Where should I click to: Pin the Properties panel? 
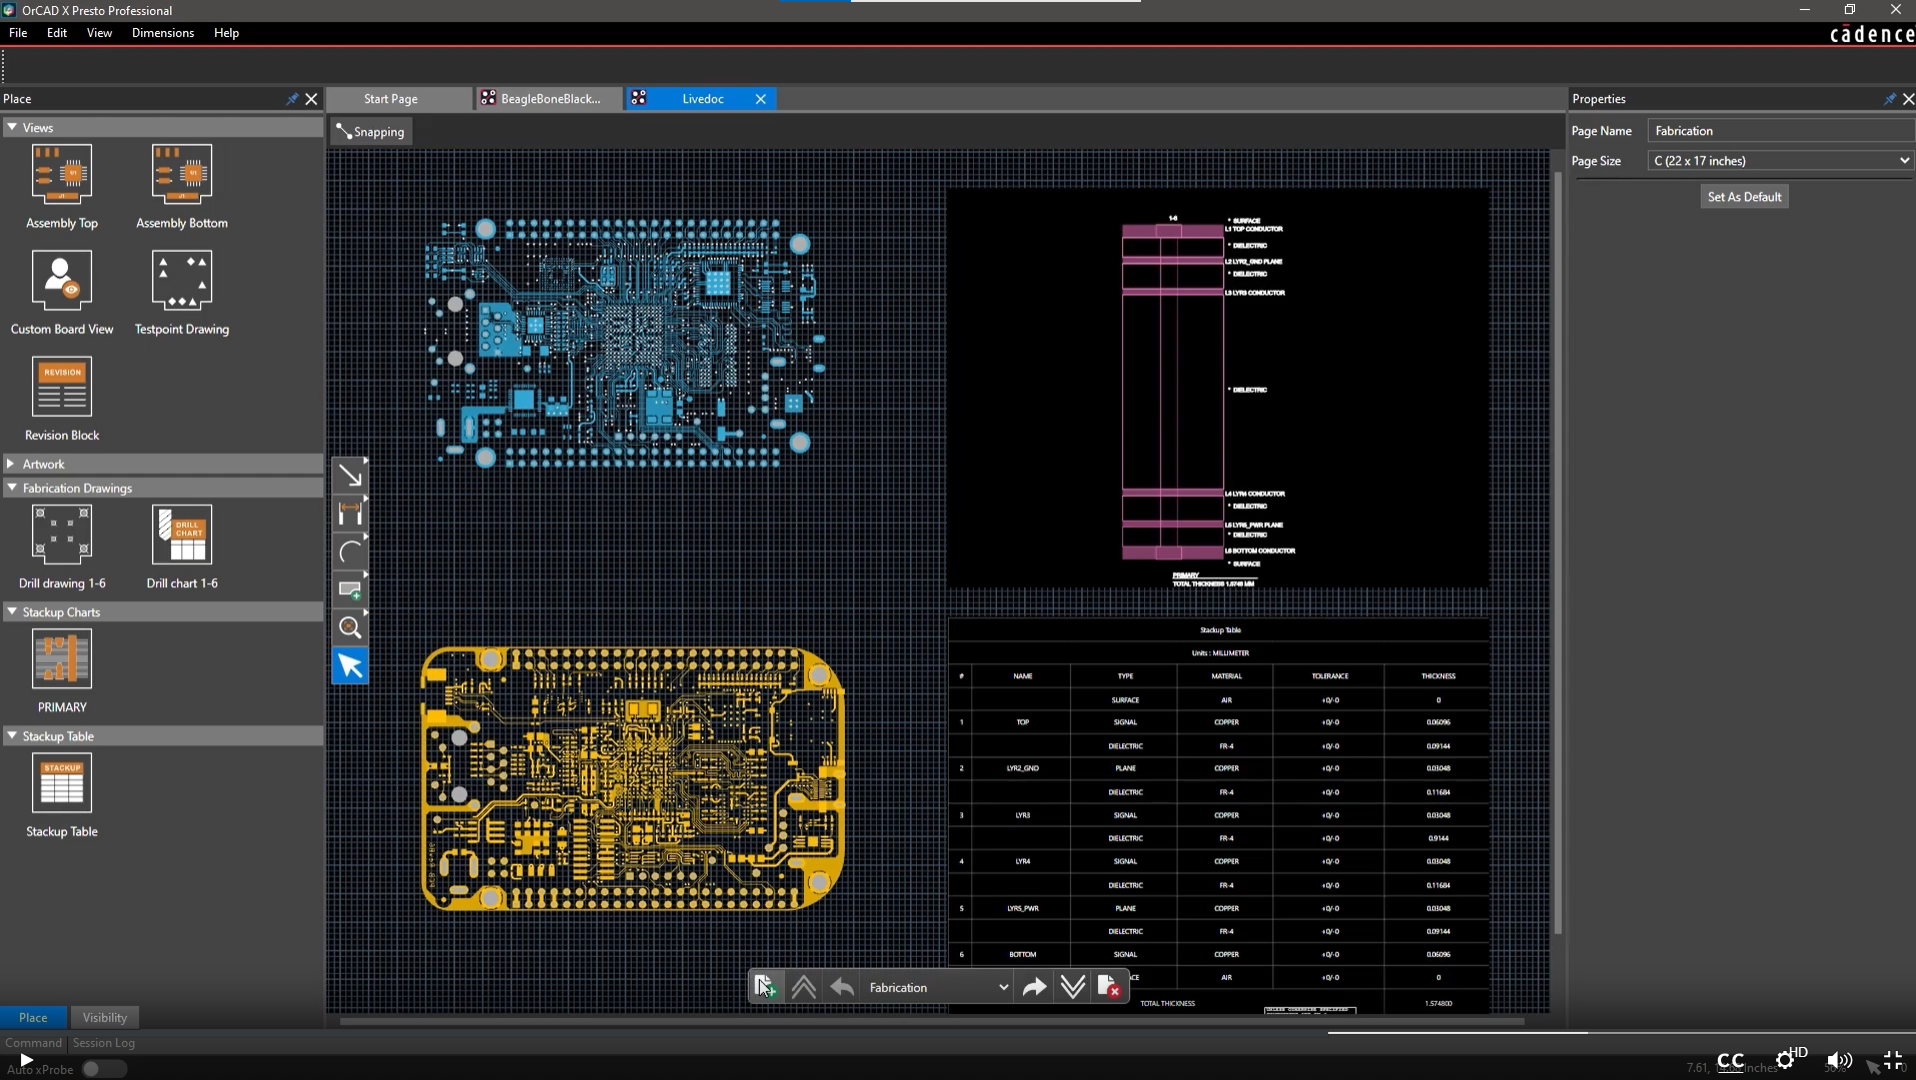click(x=1889, y=99)
